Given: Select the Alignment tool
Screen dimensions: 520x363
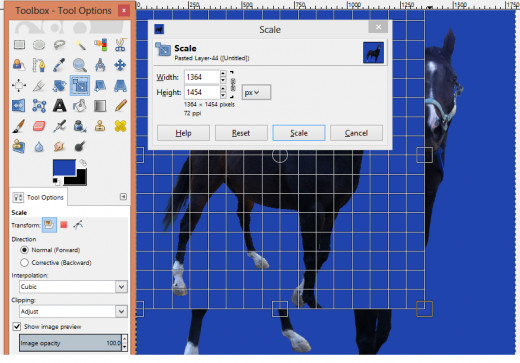Looking at the screenshot, I should click(x=19, y=86).
